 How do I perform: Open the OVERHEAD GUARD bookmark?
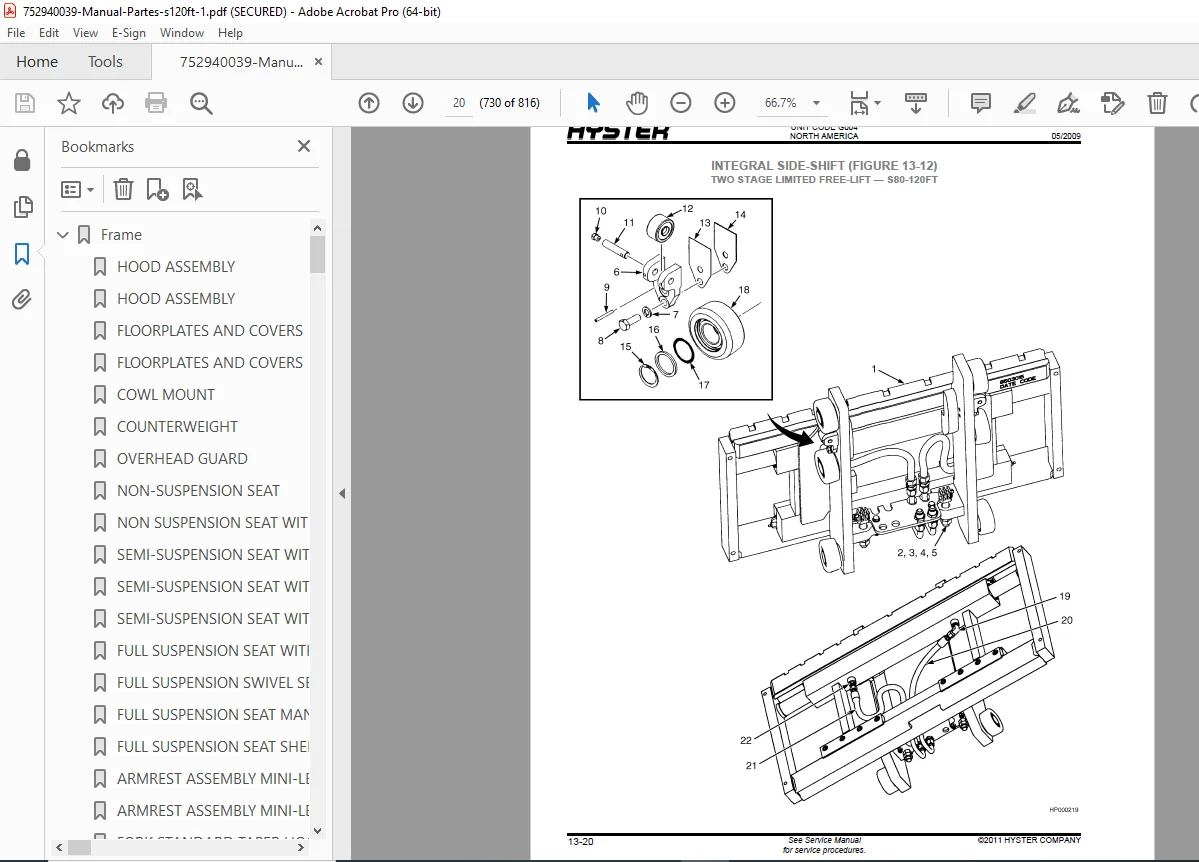tap(182, 459)
